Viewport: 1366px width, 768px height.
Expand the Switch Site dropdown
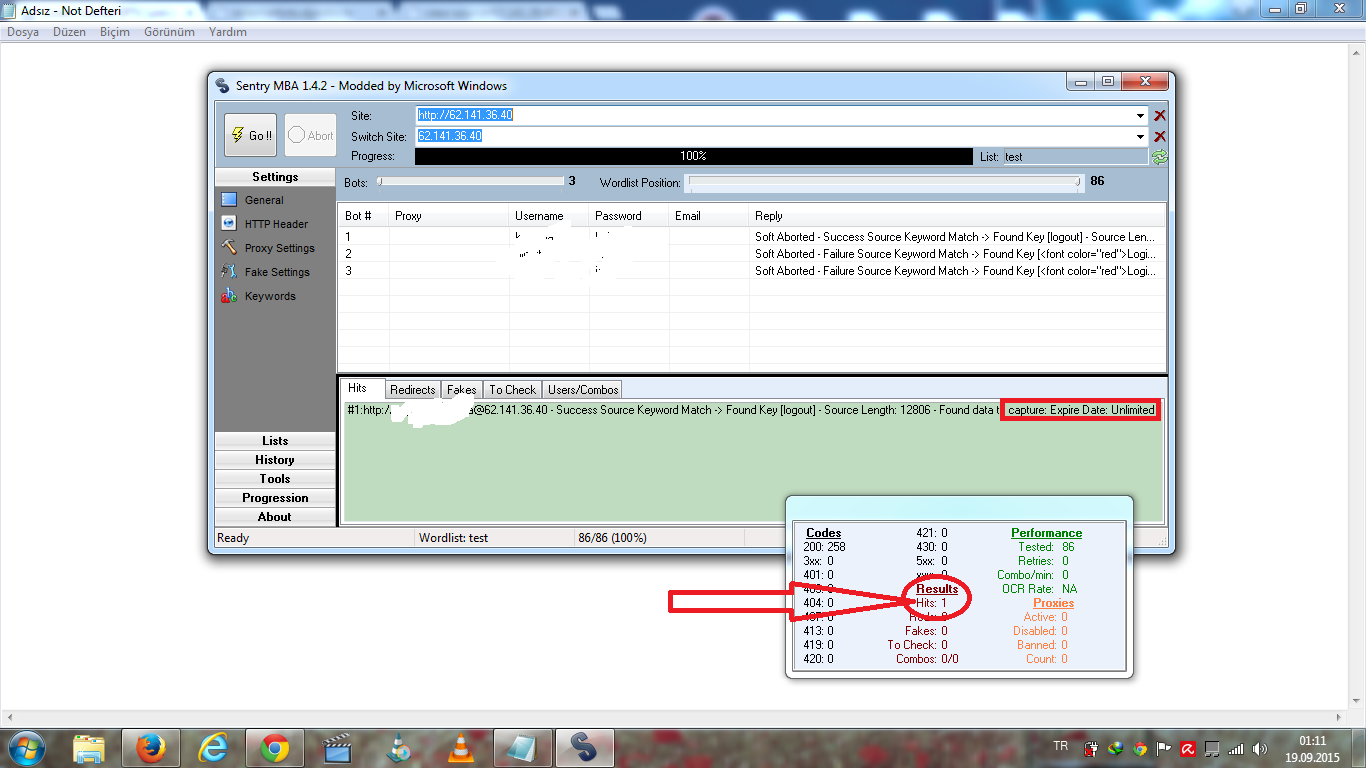click(1141, 136)
